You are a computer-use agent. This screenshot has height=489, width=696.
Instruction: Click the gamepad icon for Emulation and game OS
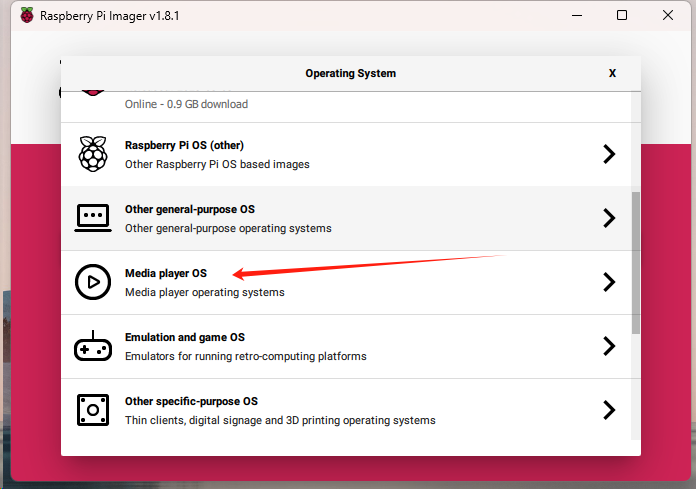click(93, 346)
